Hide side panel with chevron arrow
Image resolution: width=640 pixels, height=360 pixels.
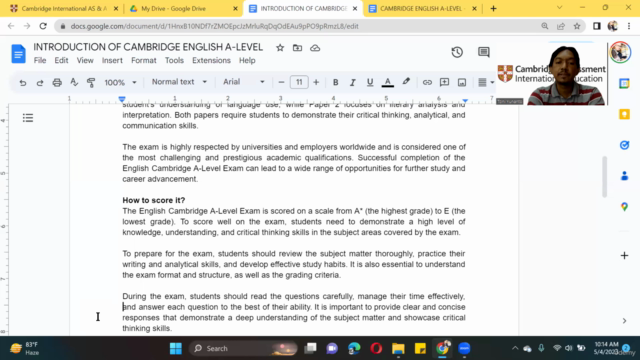click(x=624, y=321)
